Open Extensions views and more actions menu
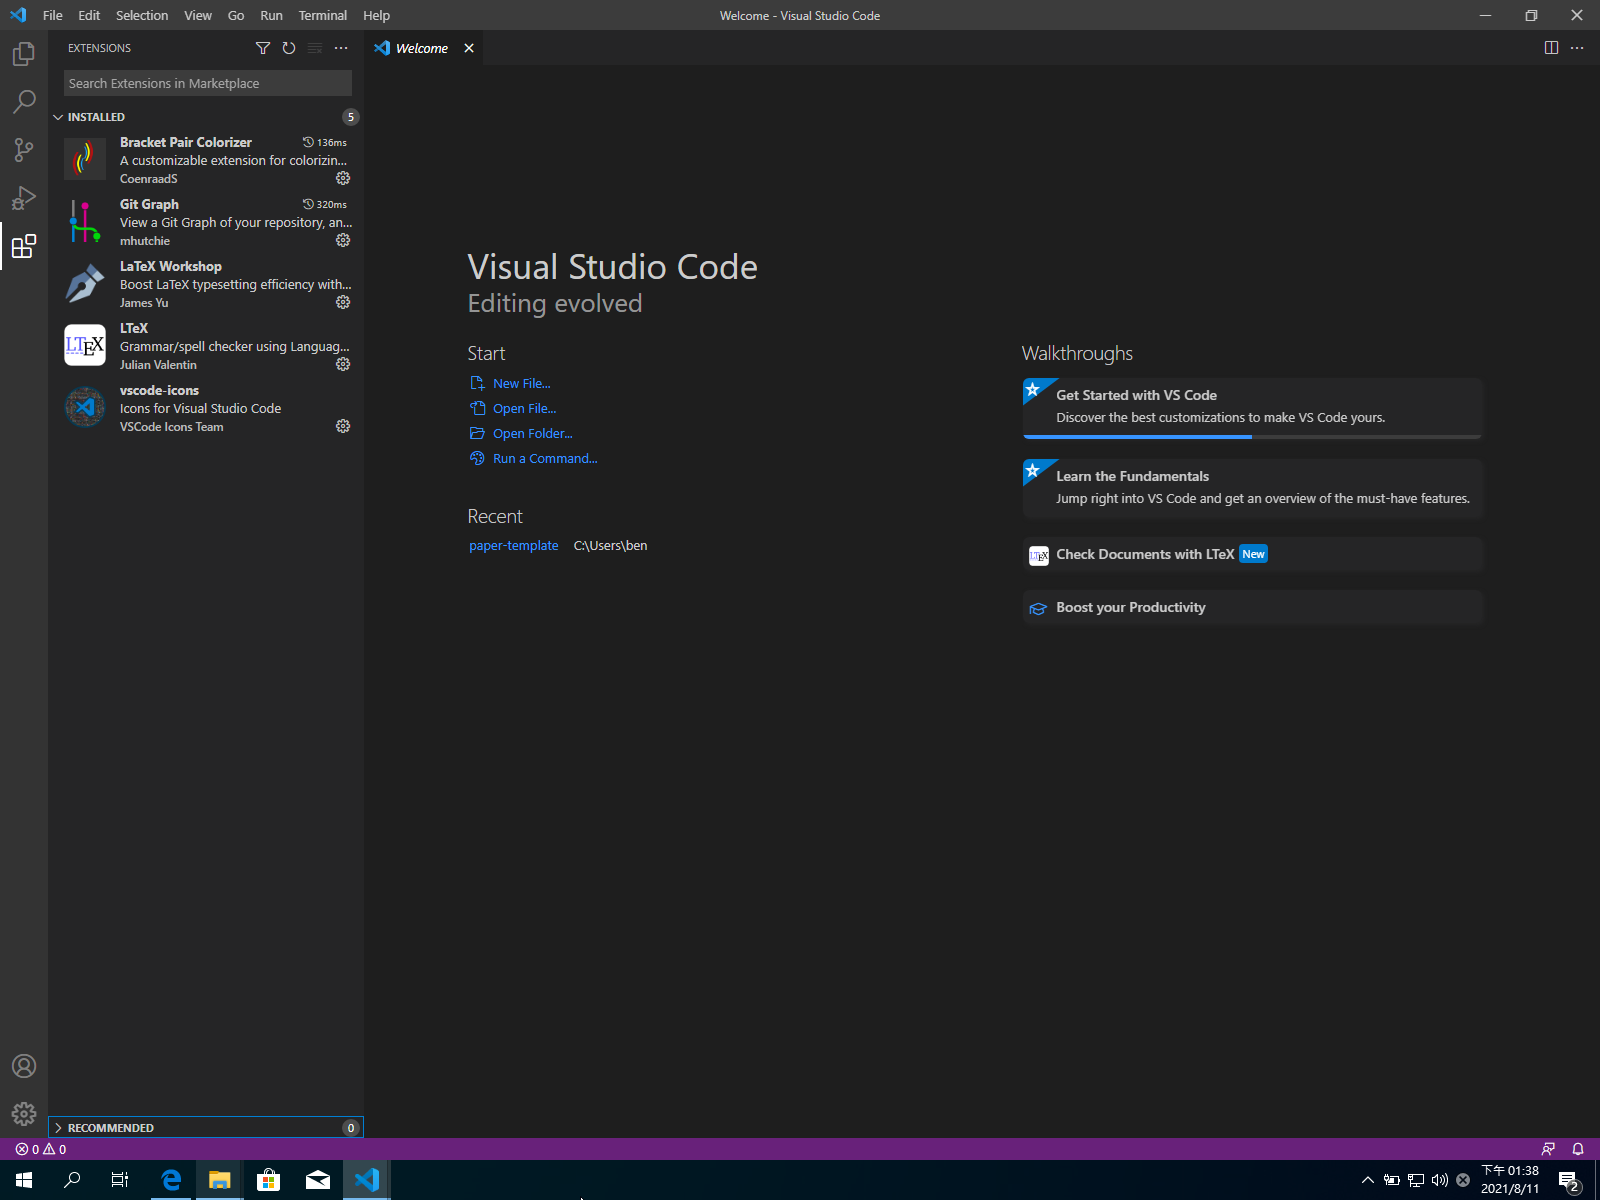The image size is (1600, 1200). coord(341,48)
